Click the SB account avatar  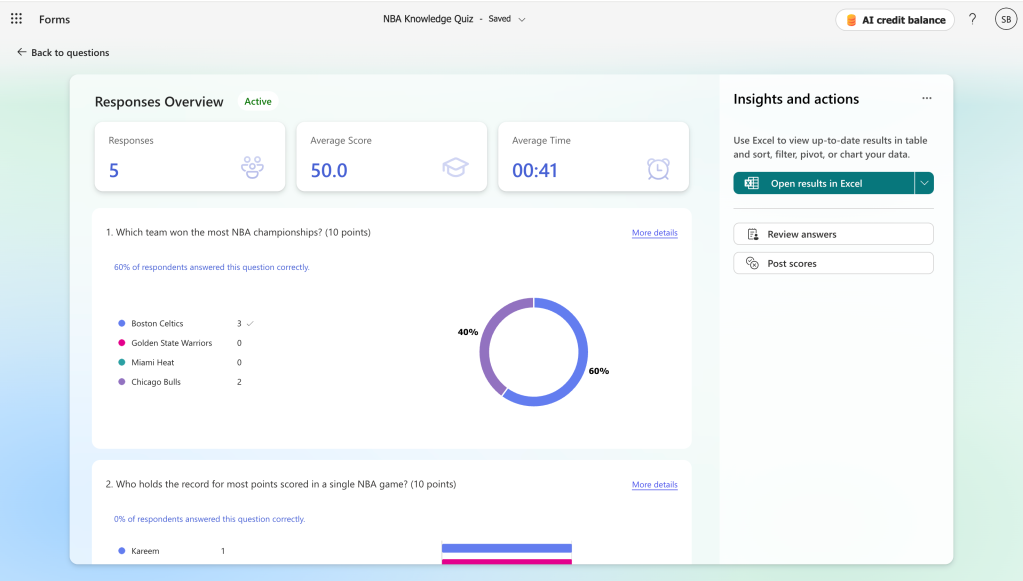pos(1005,18)
